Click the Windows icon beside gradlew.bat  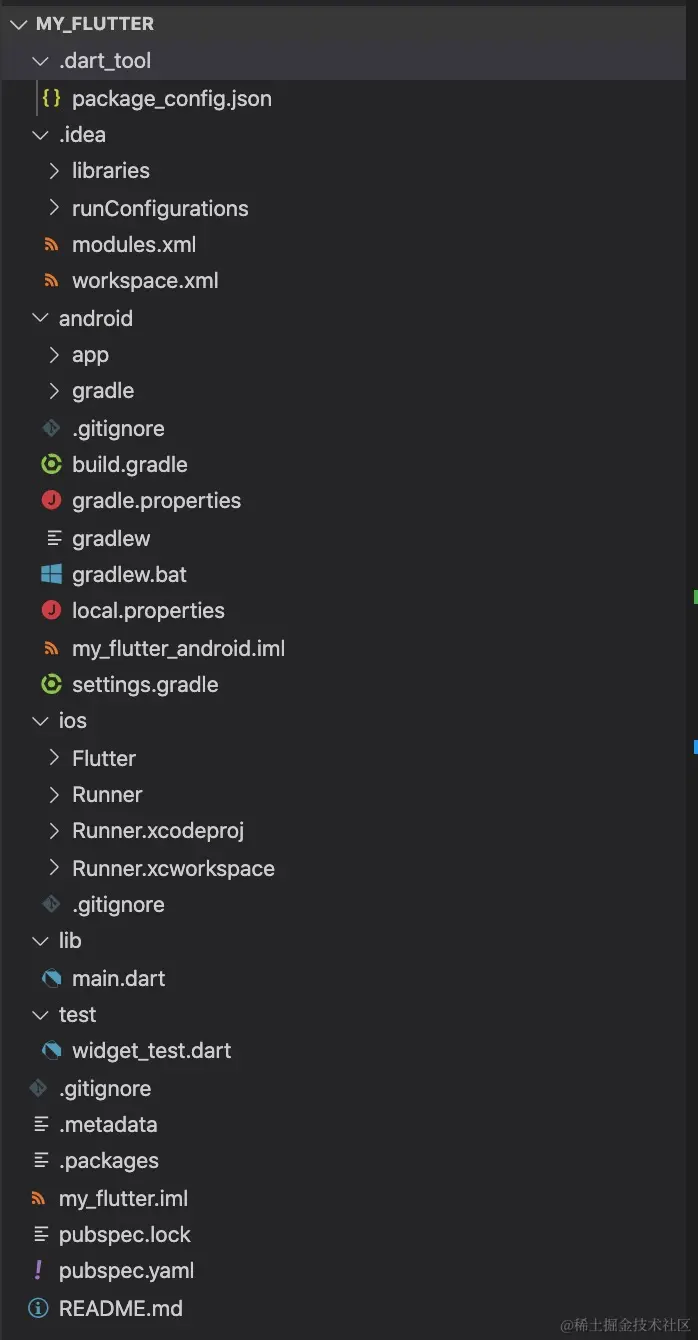[51, 575]
